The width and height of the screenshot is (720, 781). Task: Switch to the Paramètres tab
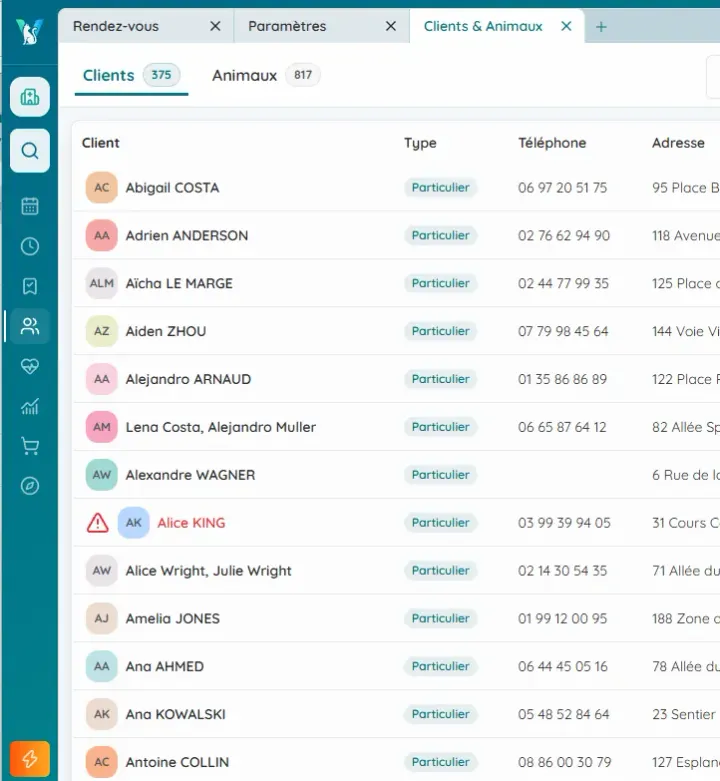click(322, 26)
